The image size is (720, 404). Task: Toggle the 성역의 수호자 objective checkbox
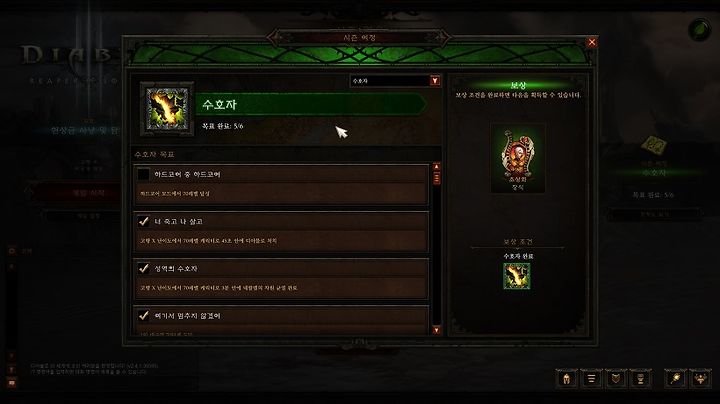(x=143, y=268)
